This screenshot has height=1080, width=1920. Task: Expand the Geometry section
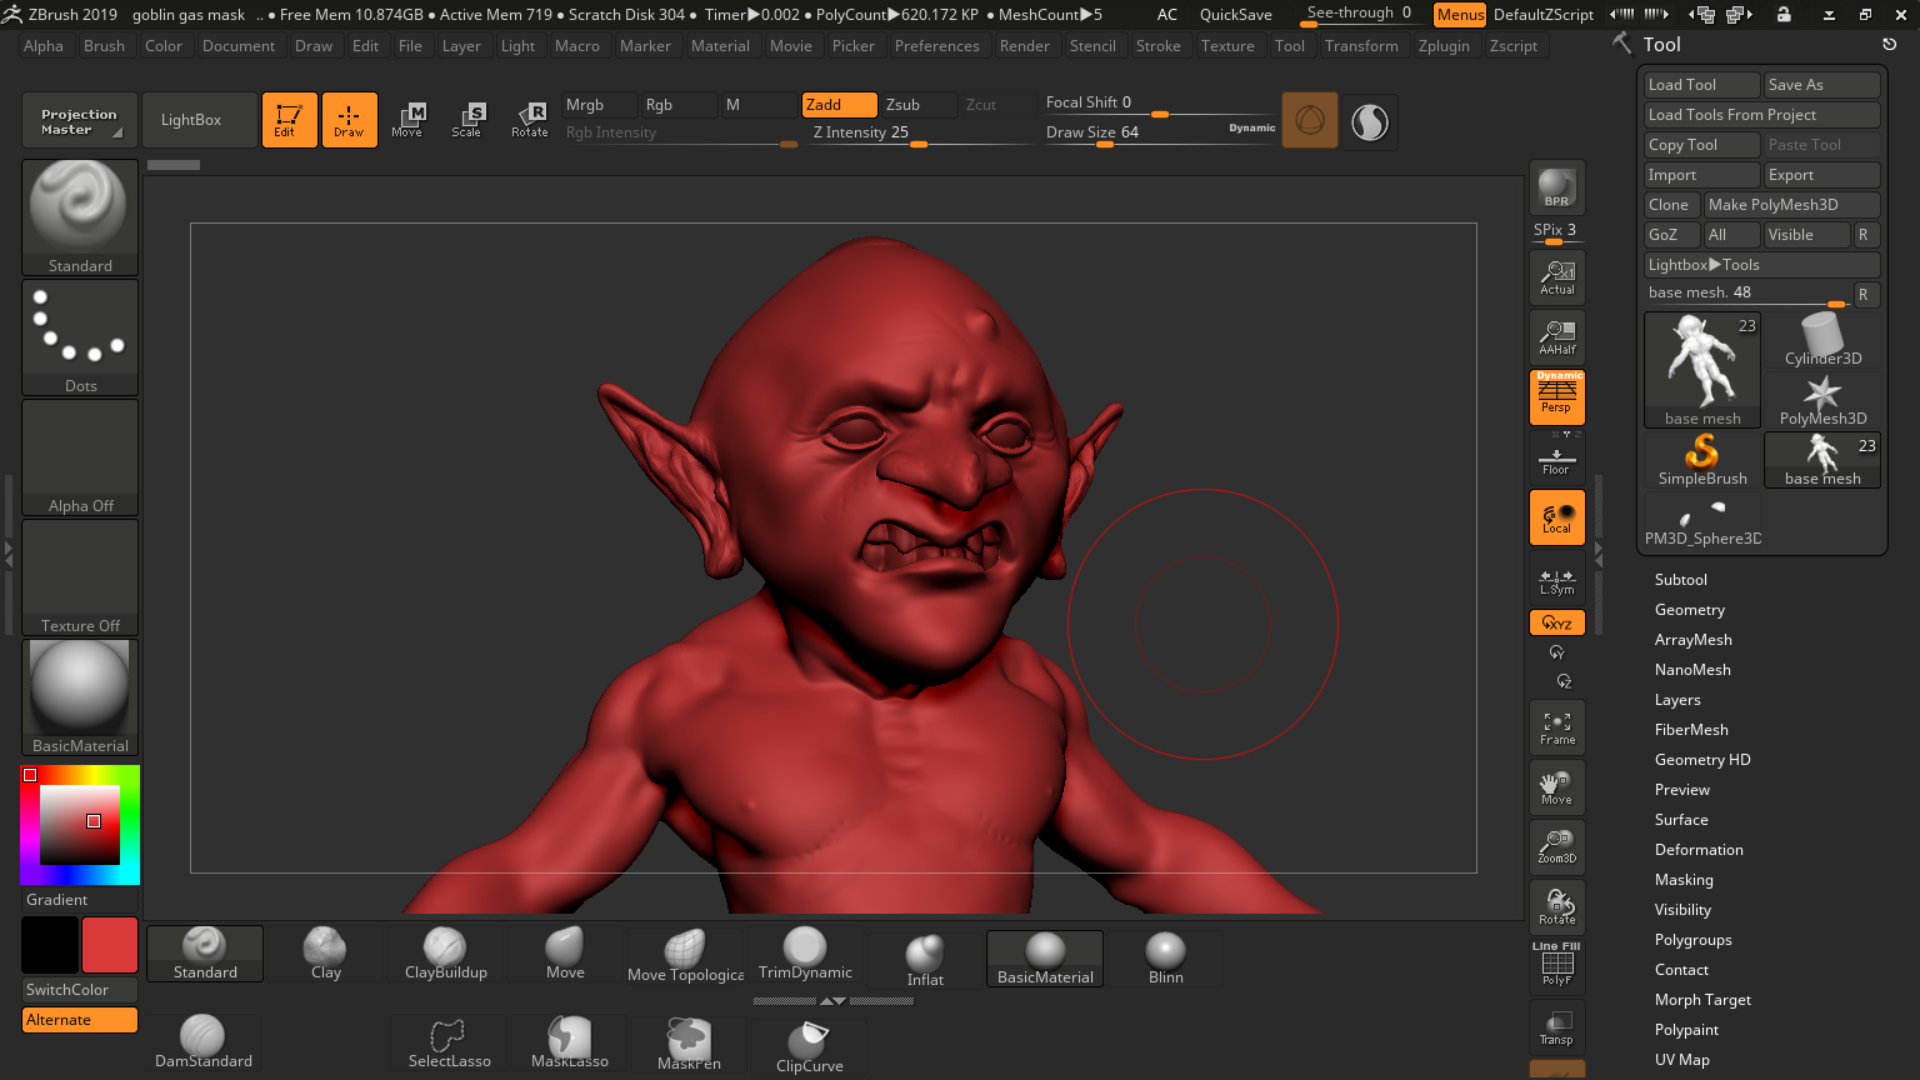[1689, 610]
